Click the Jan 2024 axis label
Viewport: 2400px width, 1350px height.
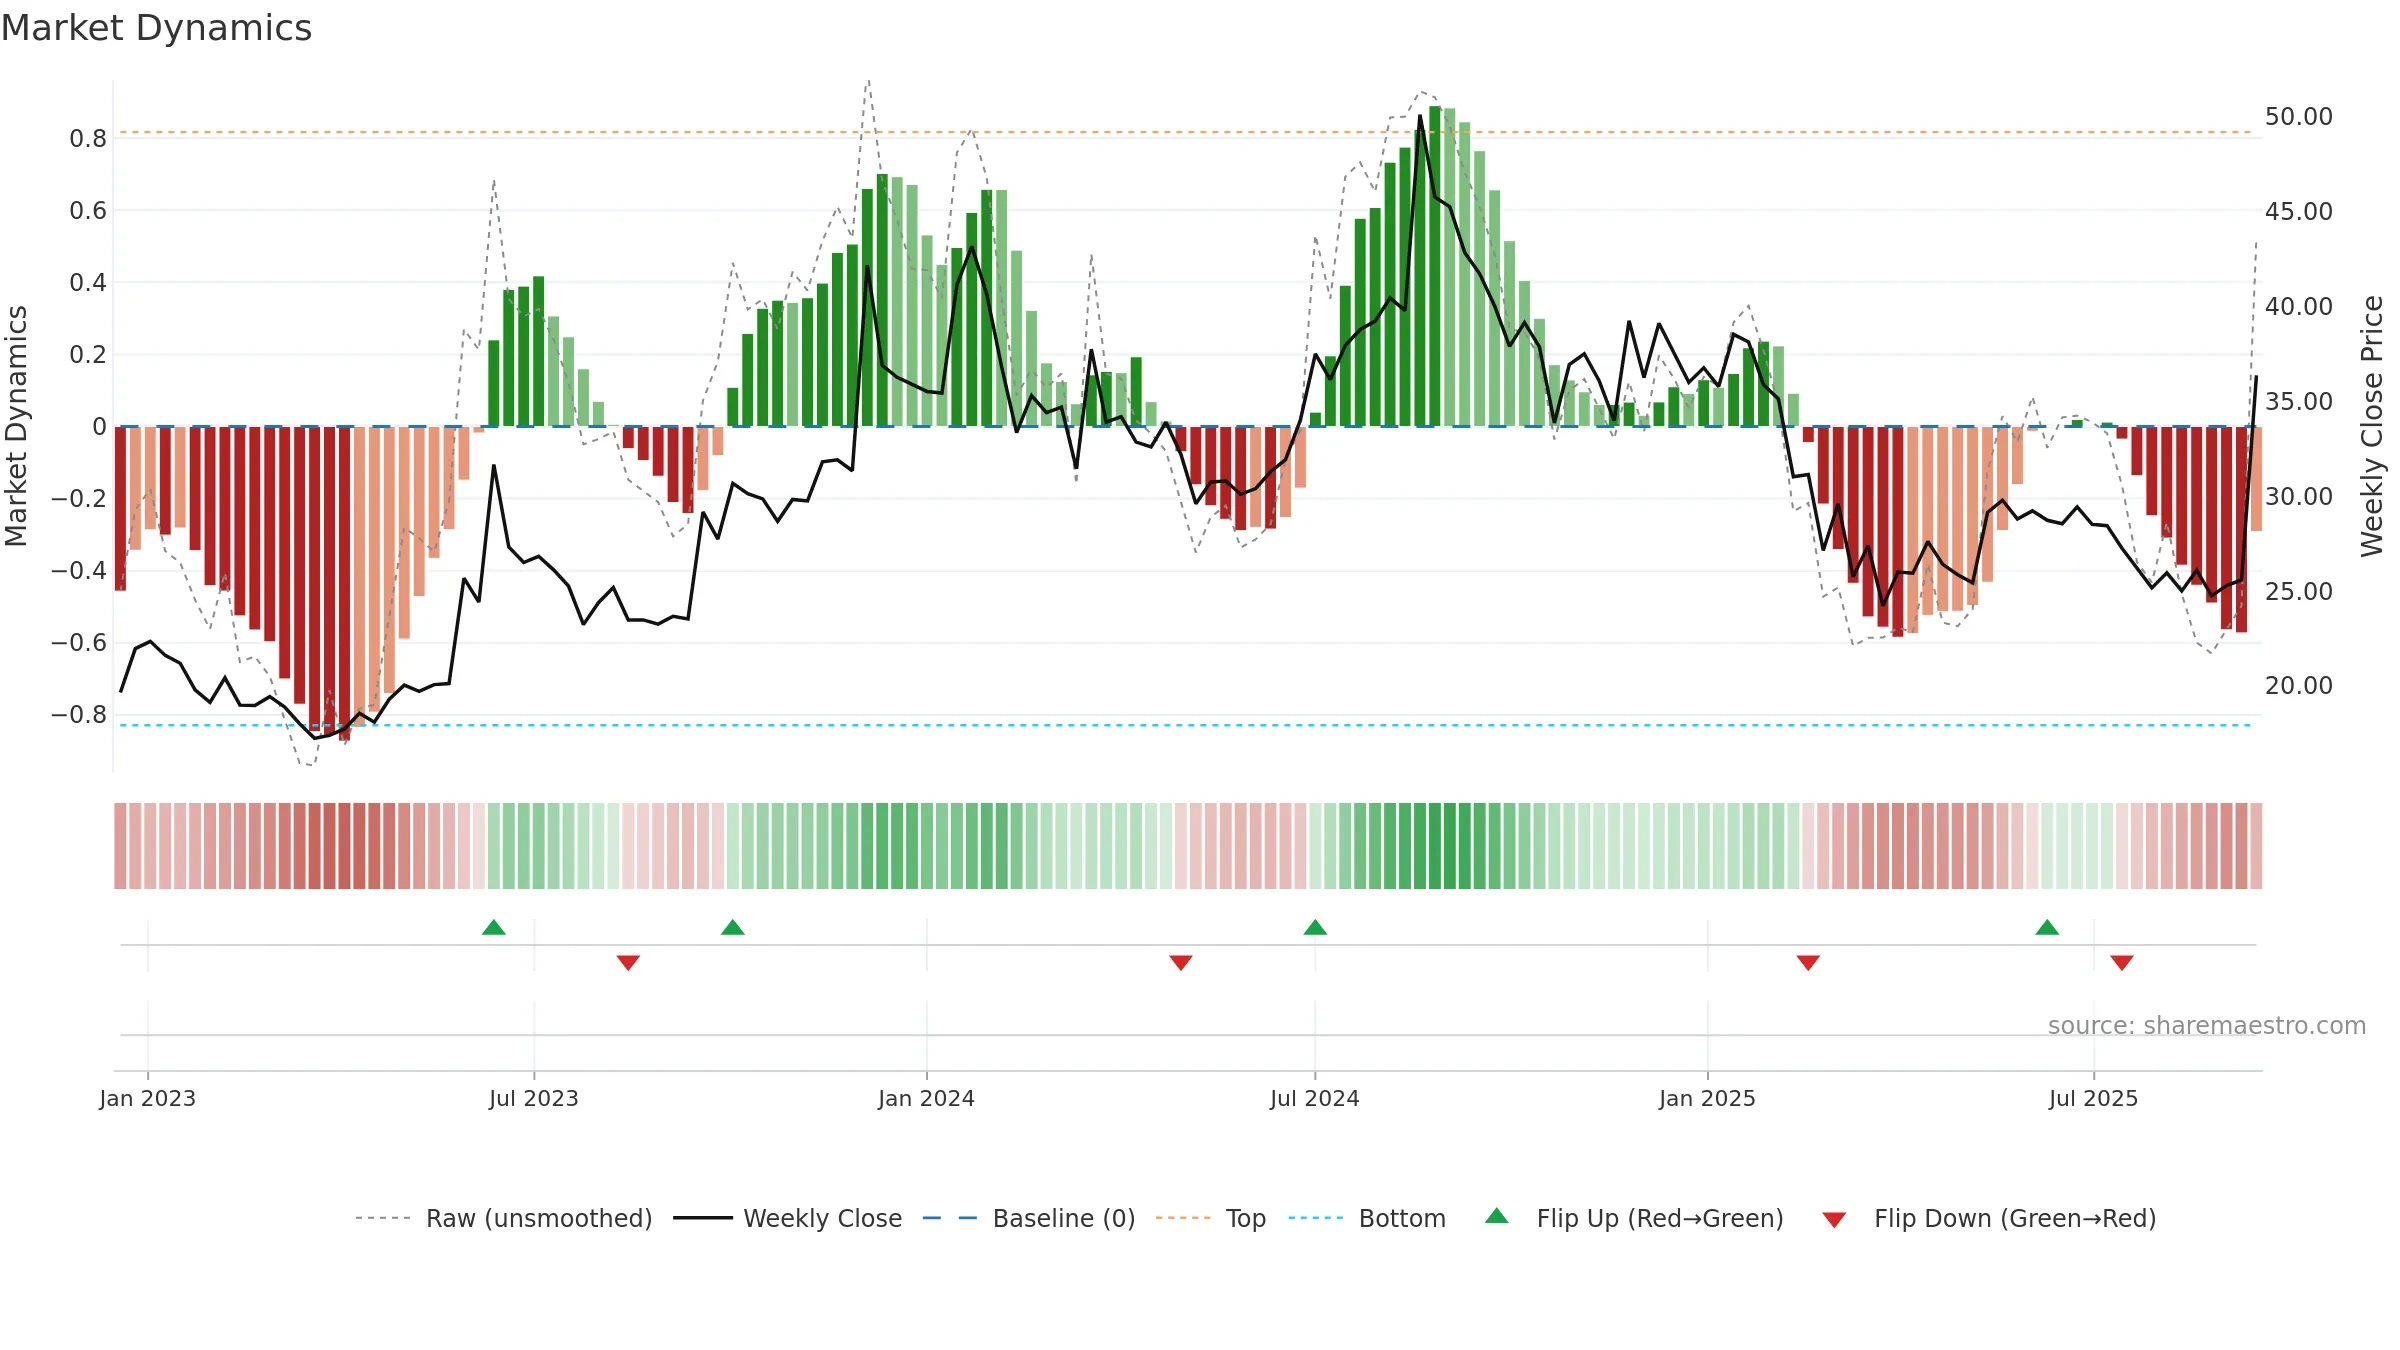click(x=926, y=1098)
